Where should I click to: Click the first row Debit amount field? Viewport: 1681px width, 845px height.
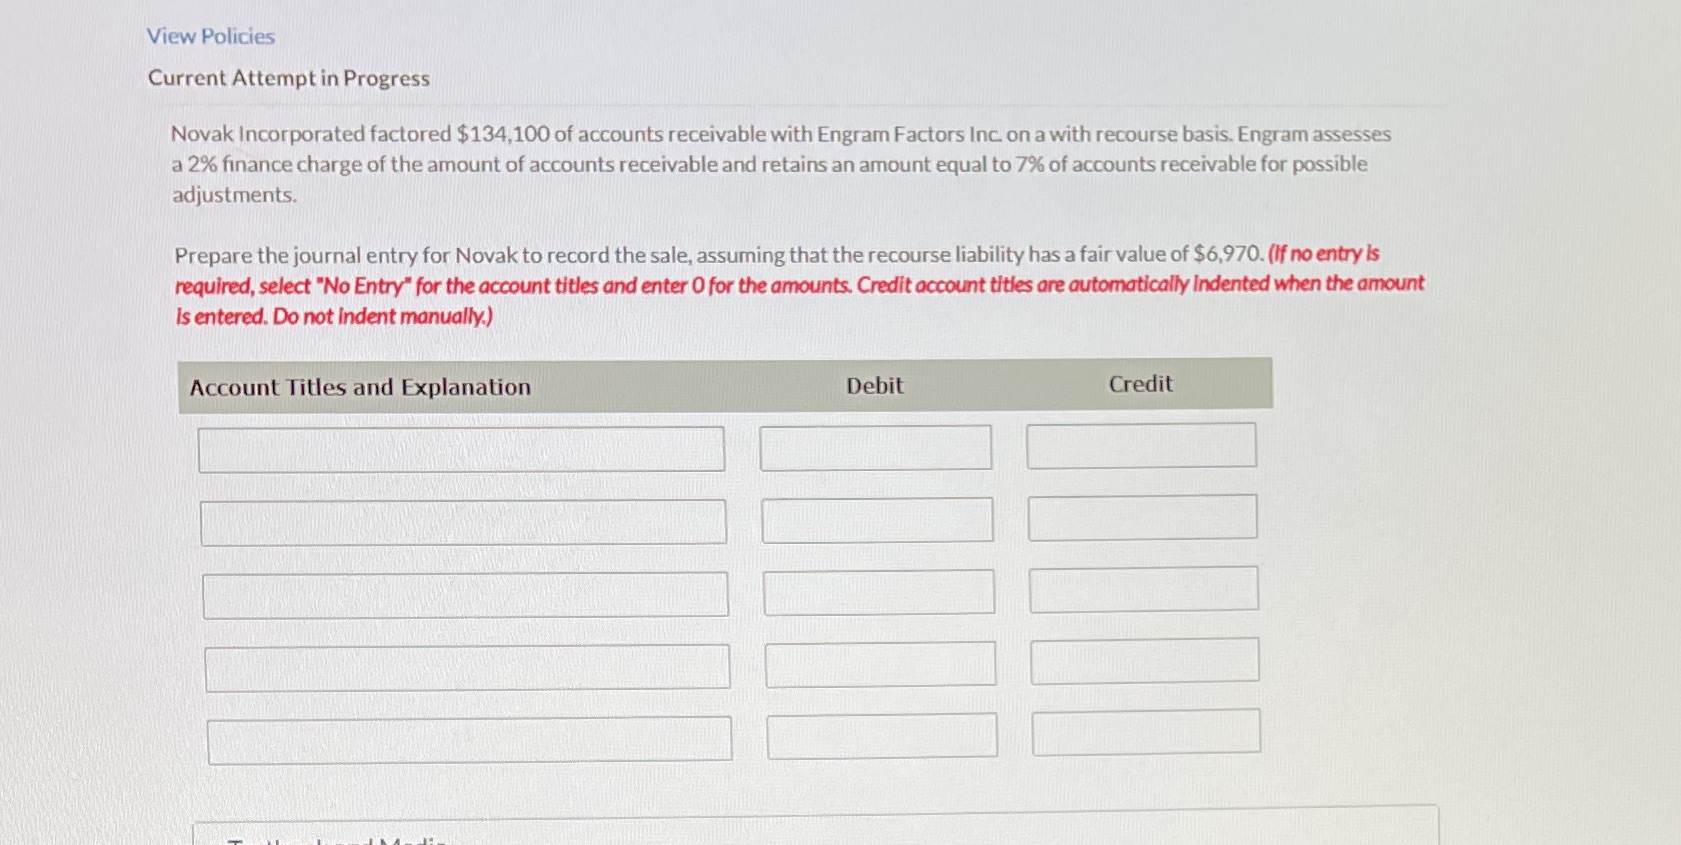(x=875, y=447)
